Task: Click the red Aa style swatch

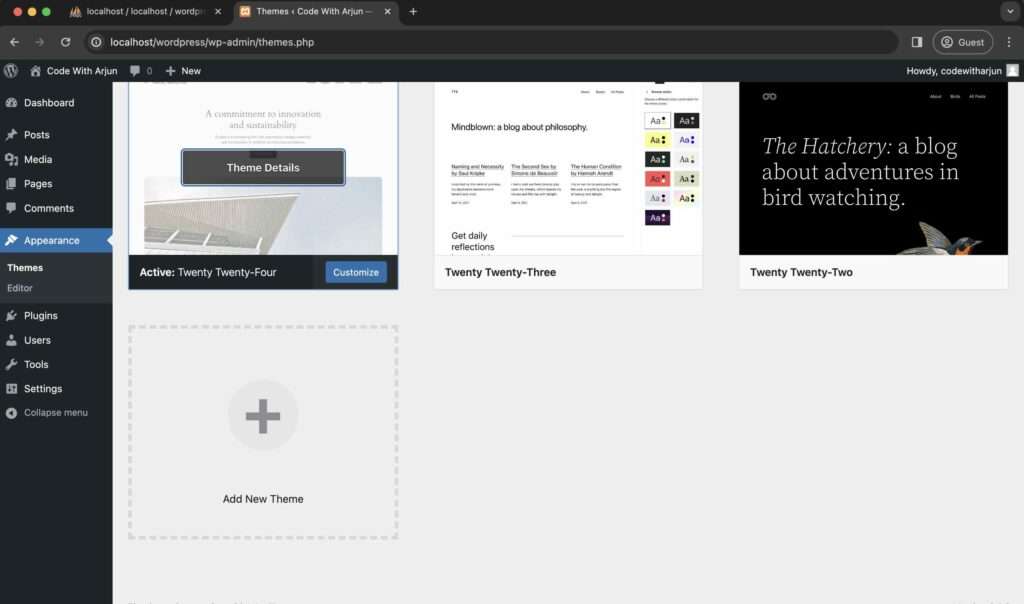Action: 657,179
